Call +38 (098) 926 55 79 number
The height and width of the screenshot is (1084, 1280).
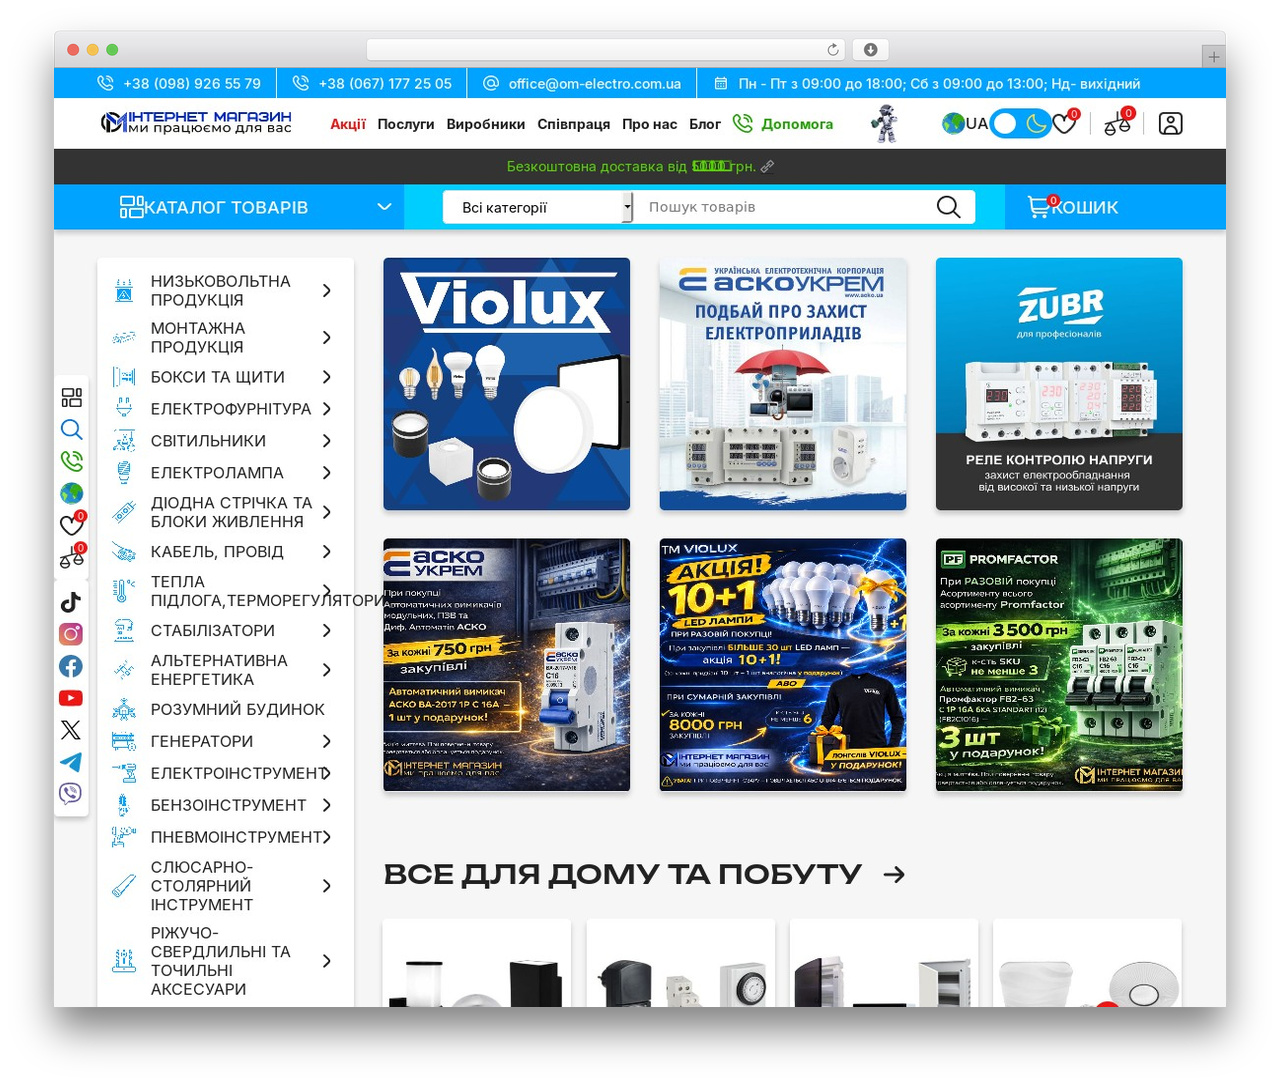[179, 83]
